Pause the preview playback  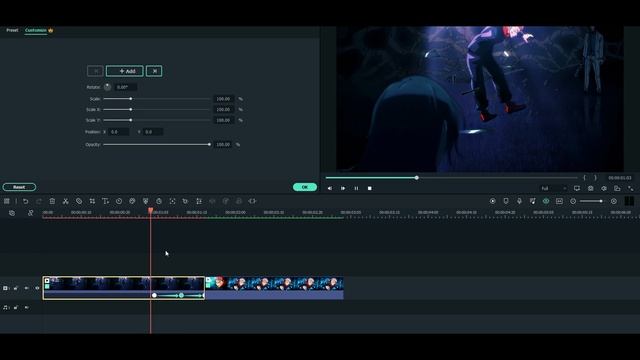pos(356,188)
